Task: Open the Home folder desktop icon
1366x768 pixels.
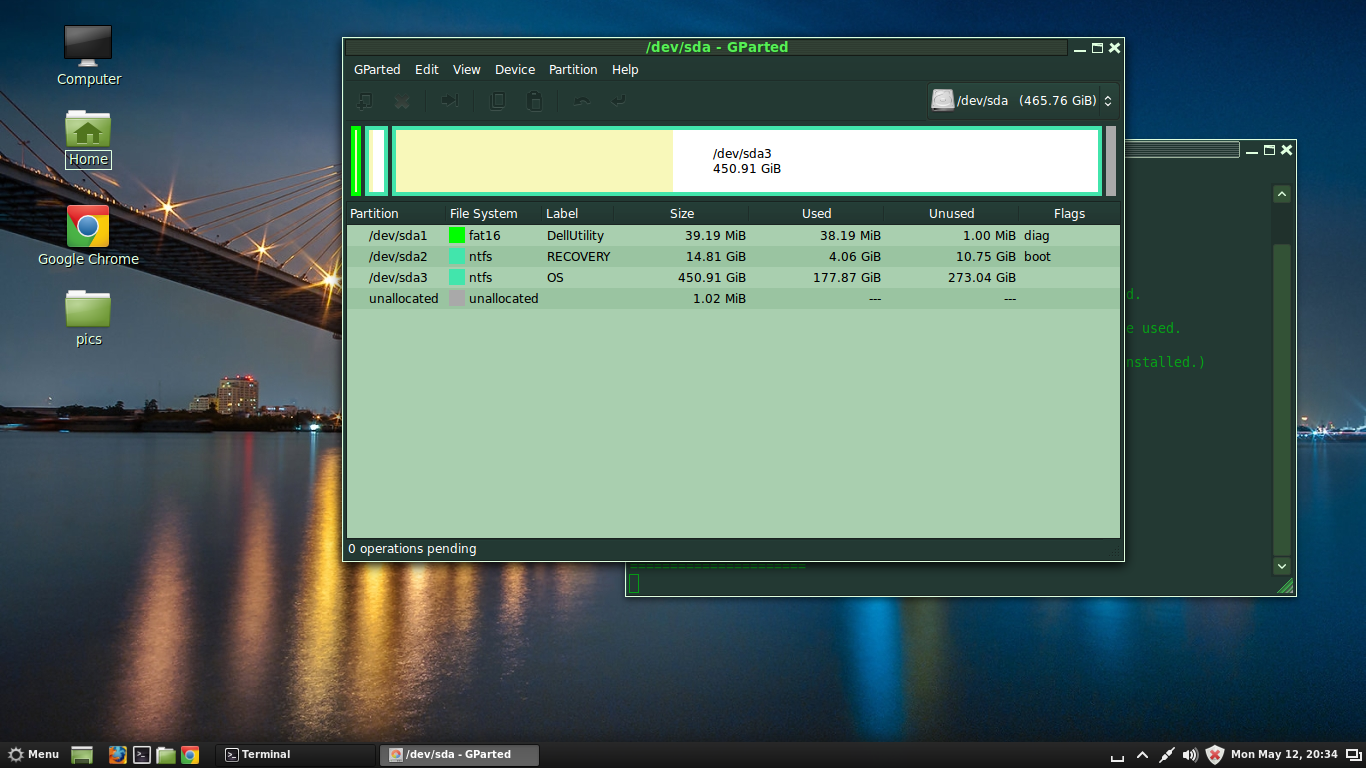Action: (88, 138)
